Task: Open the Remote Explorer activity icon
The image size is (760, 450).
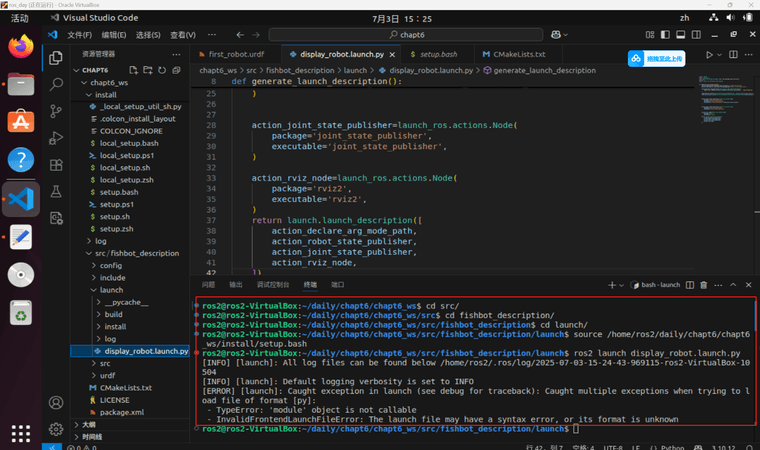Action: coord(56,218)
